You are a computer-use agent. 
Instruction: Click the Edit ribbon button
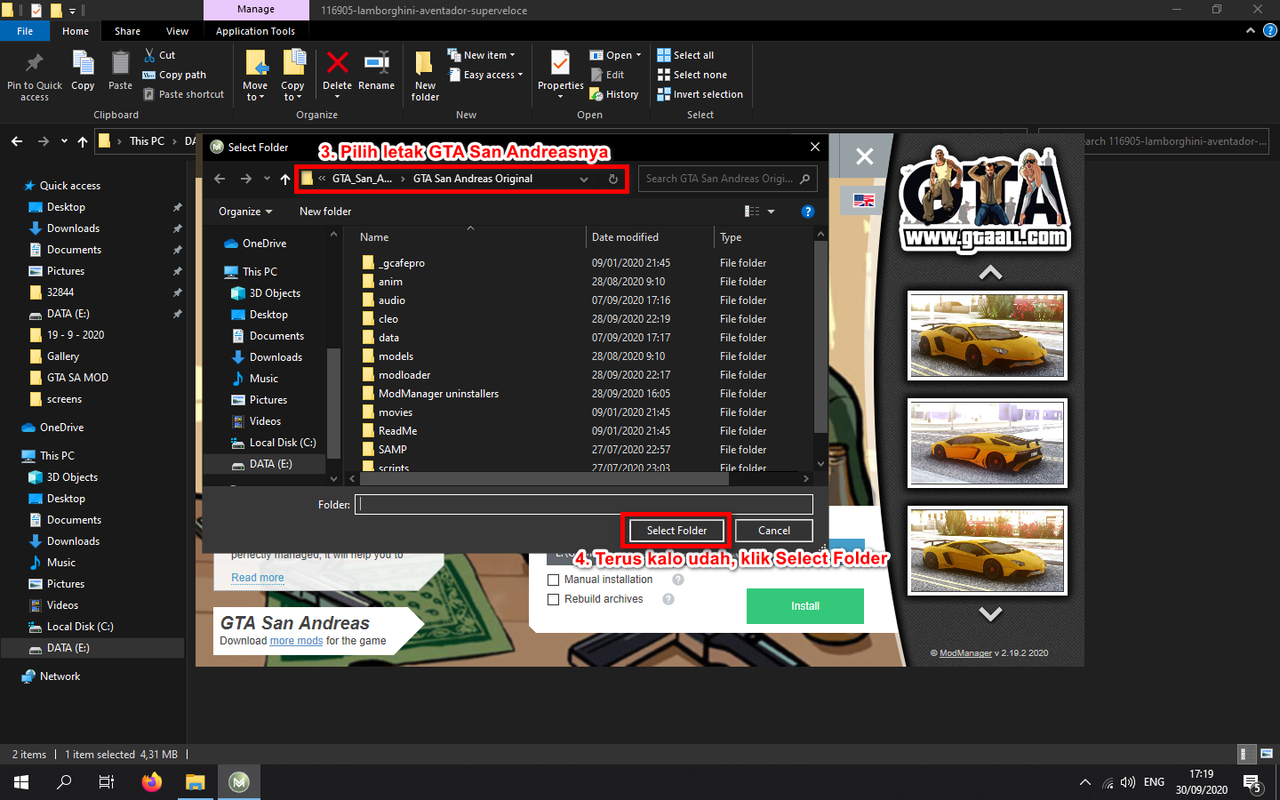[606, 75]
